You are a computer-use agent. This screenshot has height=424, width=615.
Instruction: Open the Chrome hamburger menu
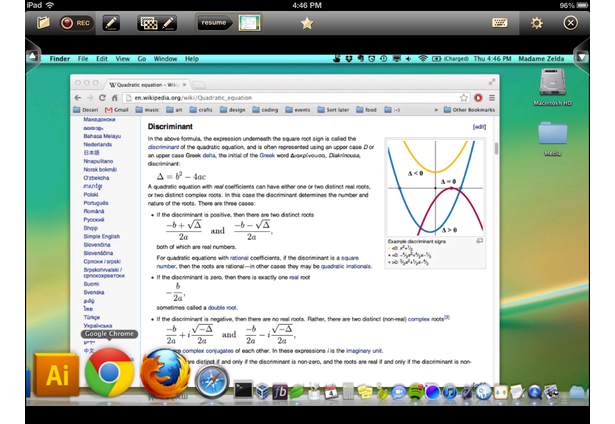(x=492, y=98)
